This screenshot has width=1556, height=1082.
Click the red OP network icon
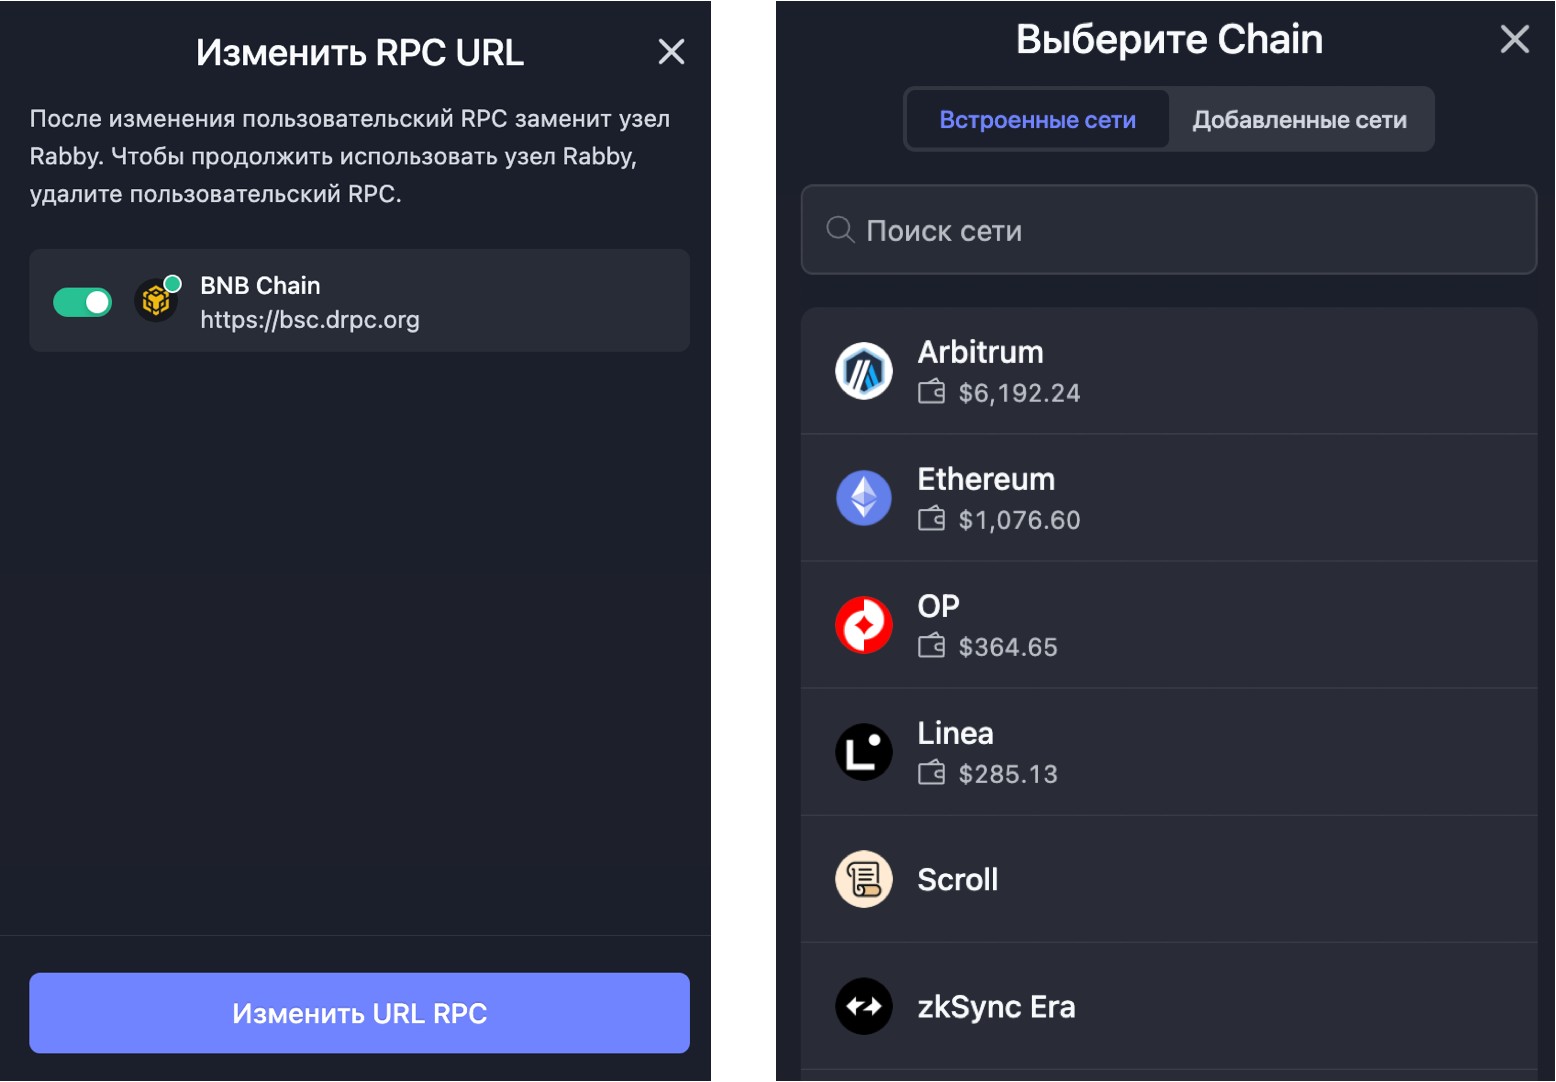tap(864, 625)
